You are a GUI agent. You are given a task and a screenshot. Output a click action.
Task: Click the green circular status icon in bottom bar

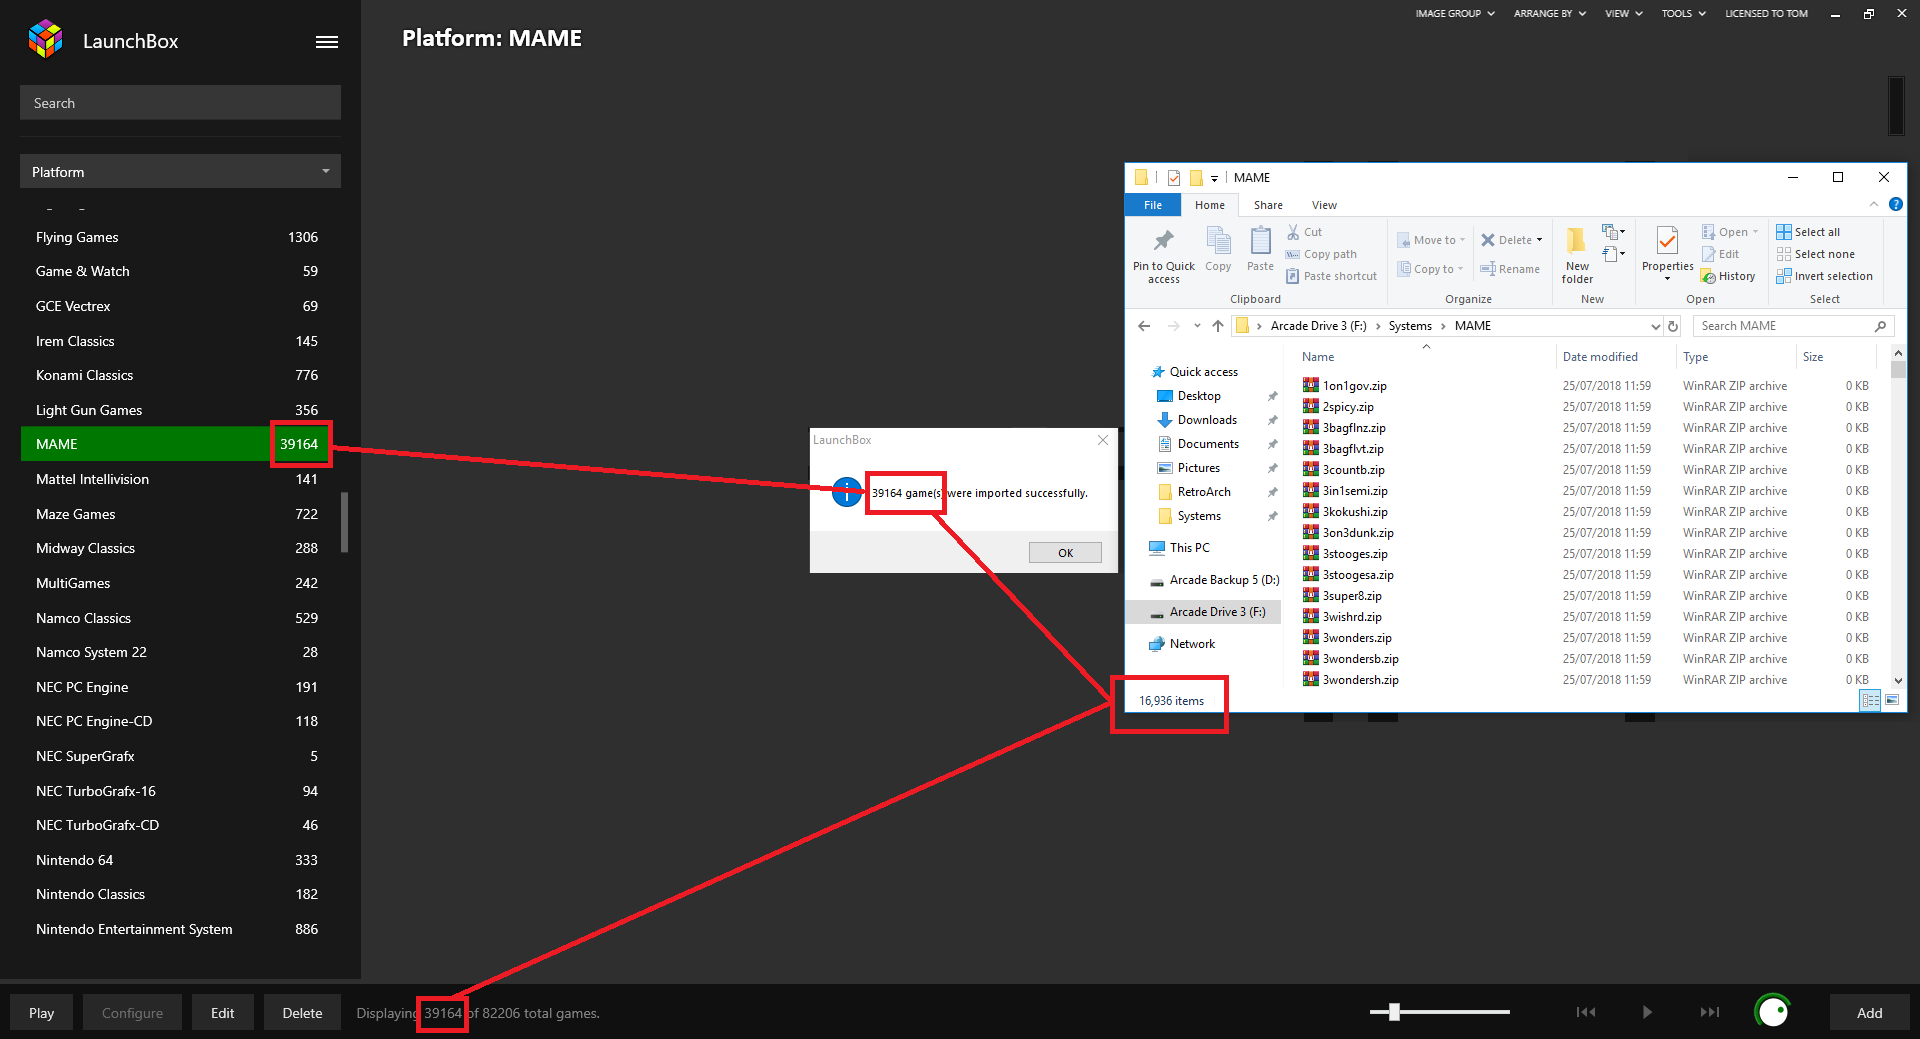[x=1772, y=1011]
